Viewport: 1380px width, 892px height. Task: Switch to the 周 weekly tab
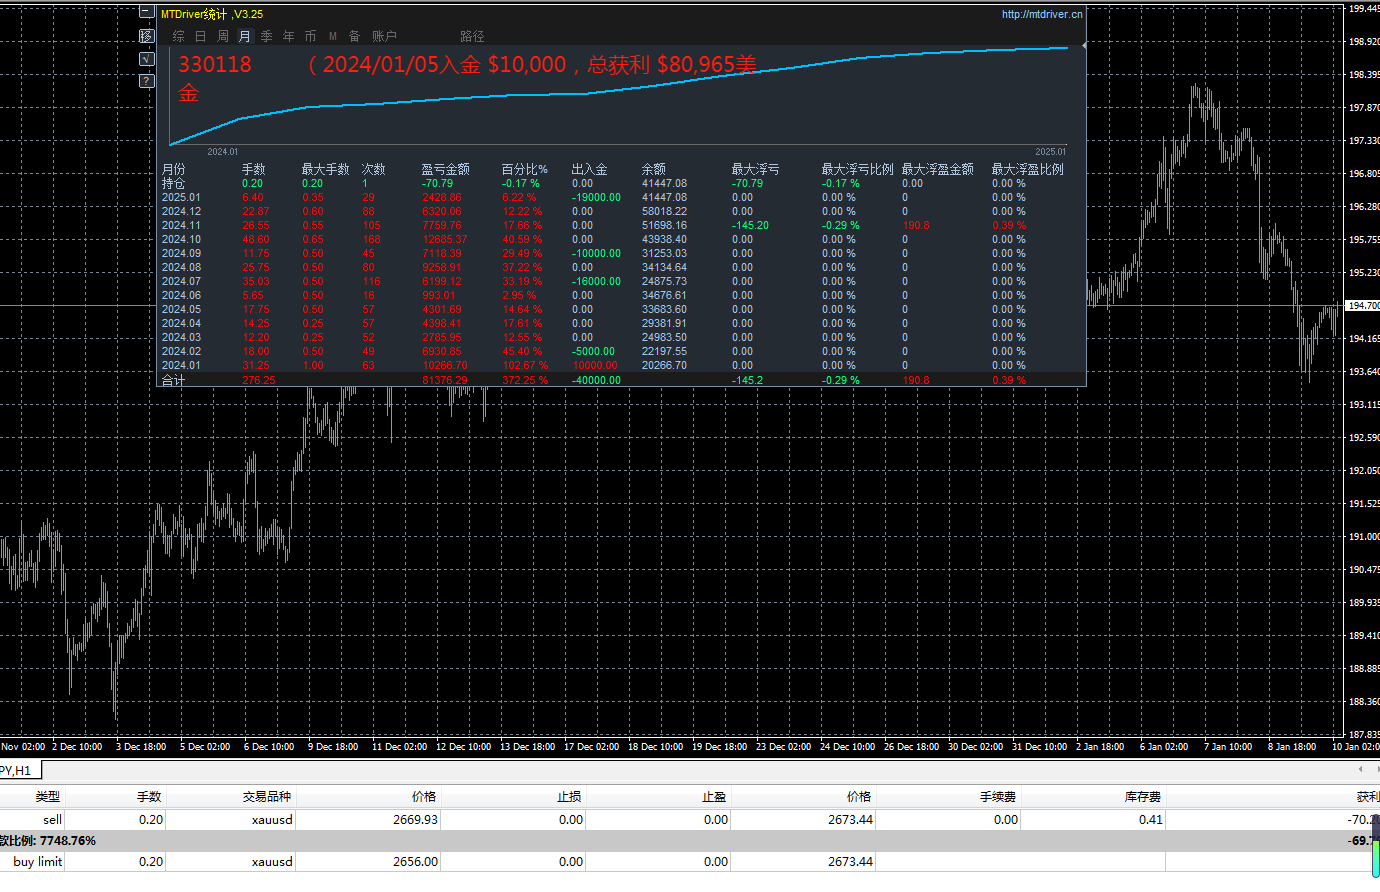(223, 36)
